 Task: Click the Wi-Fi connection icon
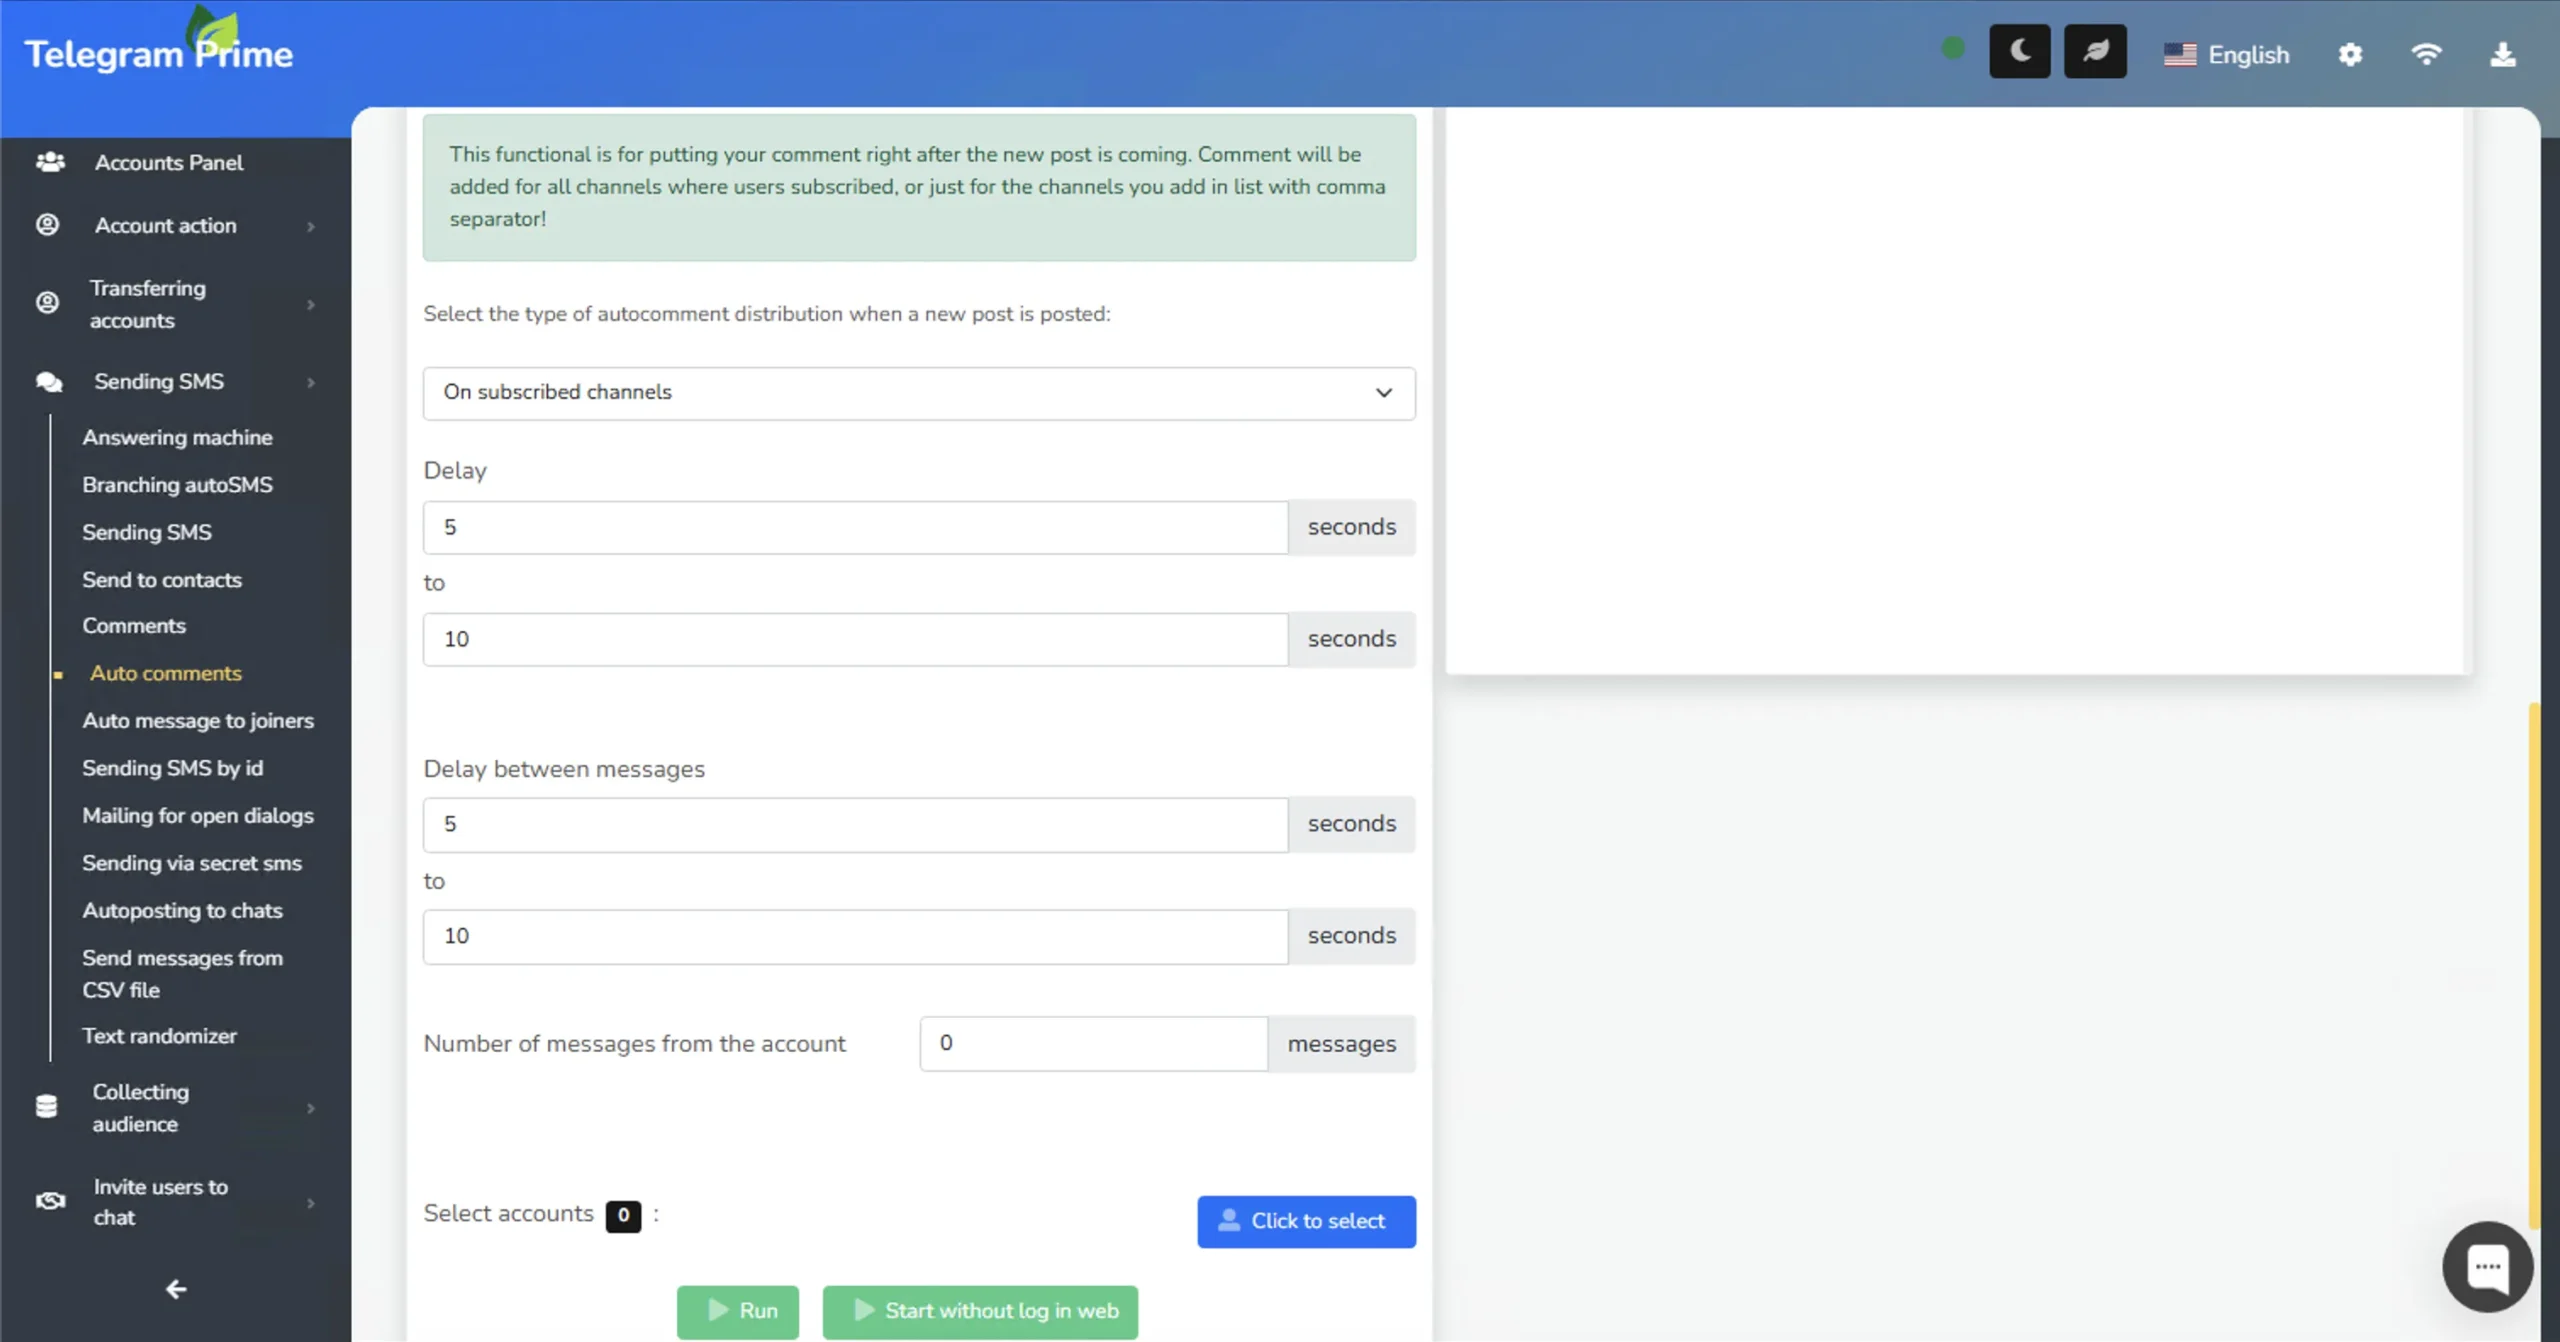click(x=2426, y=55)
